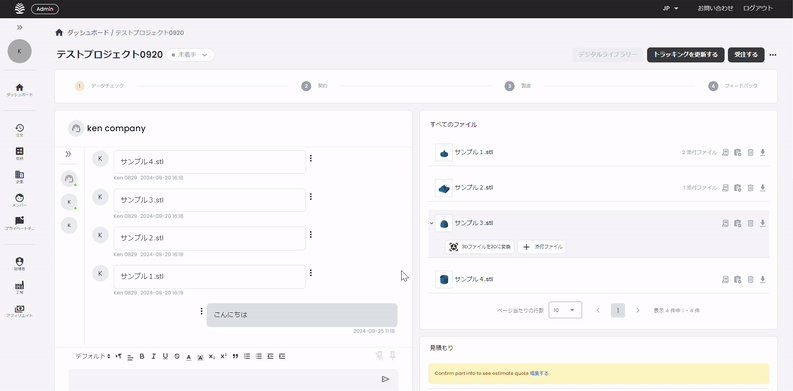This screenshot has width=793, height=391.
Task: Collapse the サンプル 3.stl row
Action: (x=431, y=223)
